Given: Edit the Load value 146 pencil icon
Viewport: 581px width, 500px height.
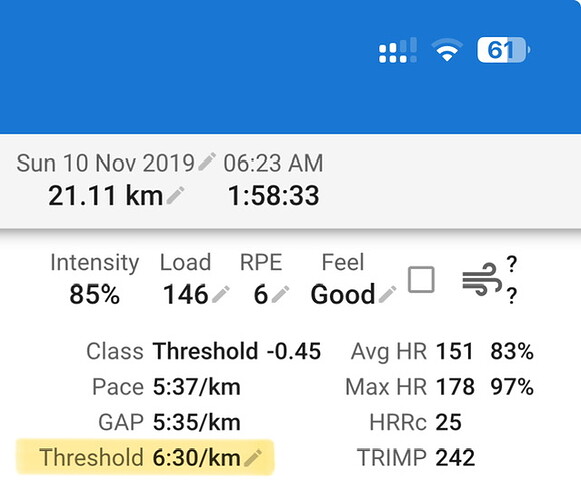Looking at the screenshot, I should coord(221,295).
